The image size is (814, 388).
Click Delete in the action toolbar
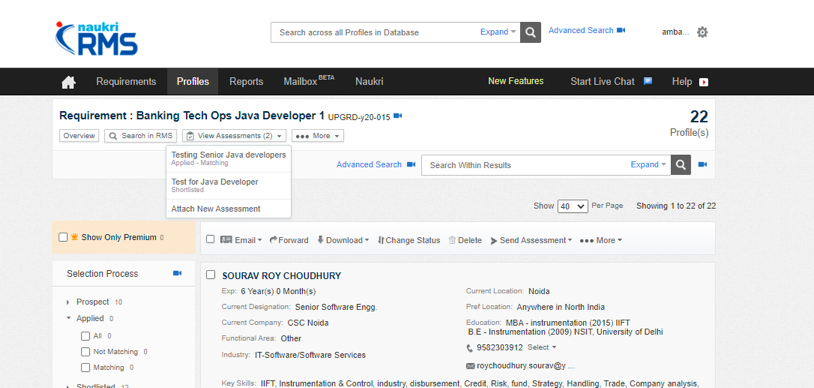click(x=465, y=240)
